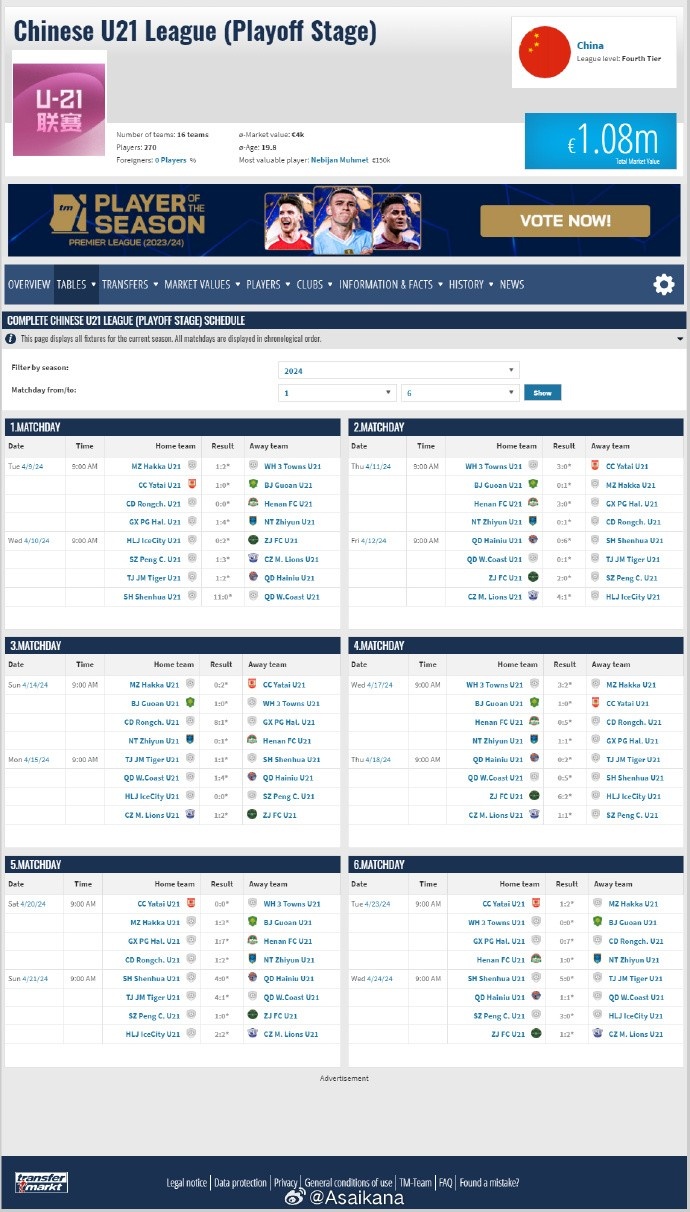Expand the Market Values menu arrow
The width and height of the screenshot is (690, 1212).
pos(237,284)
